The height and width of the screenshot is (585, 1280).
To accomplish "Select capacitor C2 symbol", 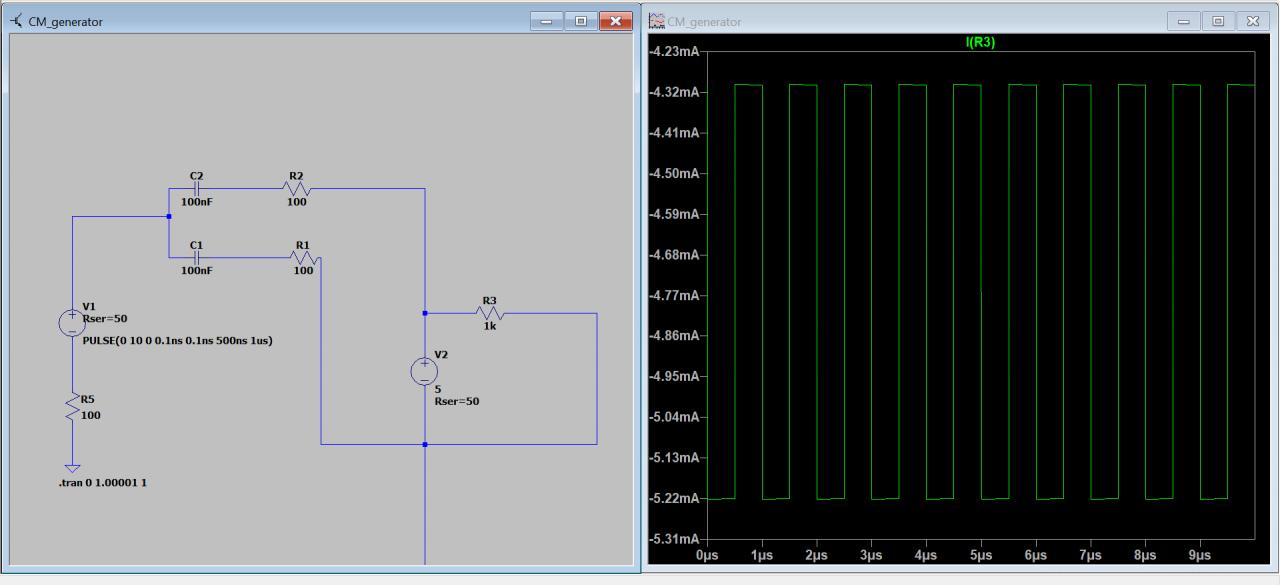I will coord(196,187).
